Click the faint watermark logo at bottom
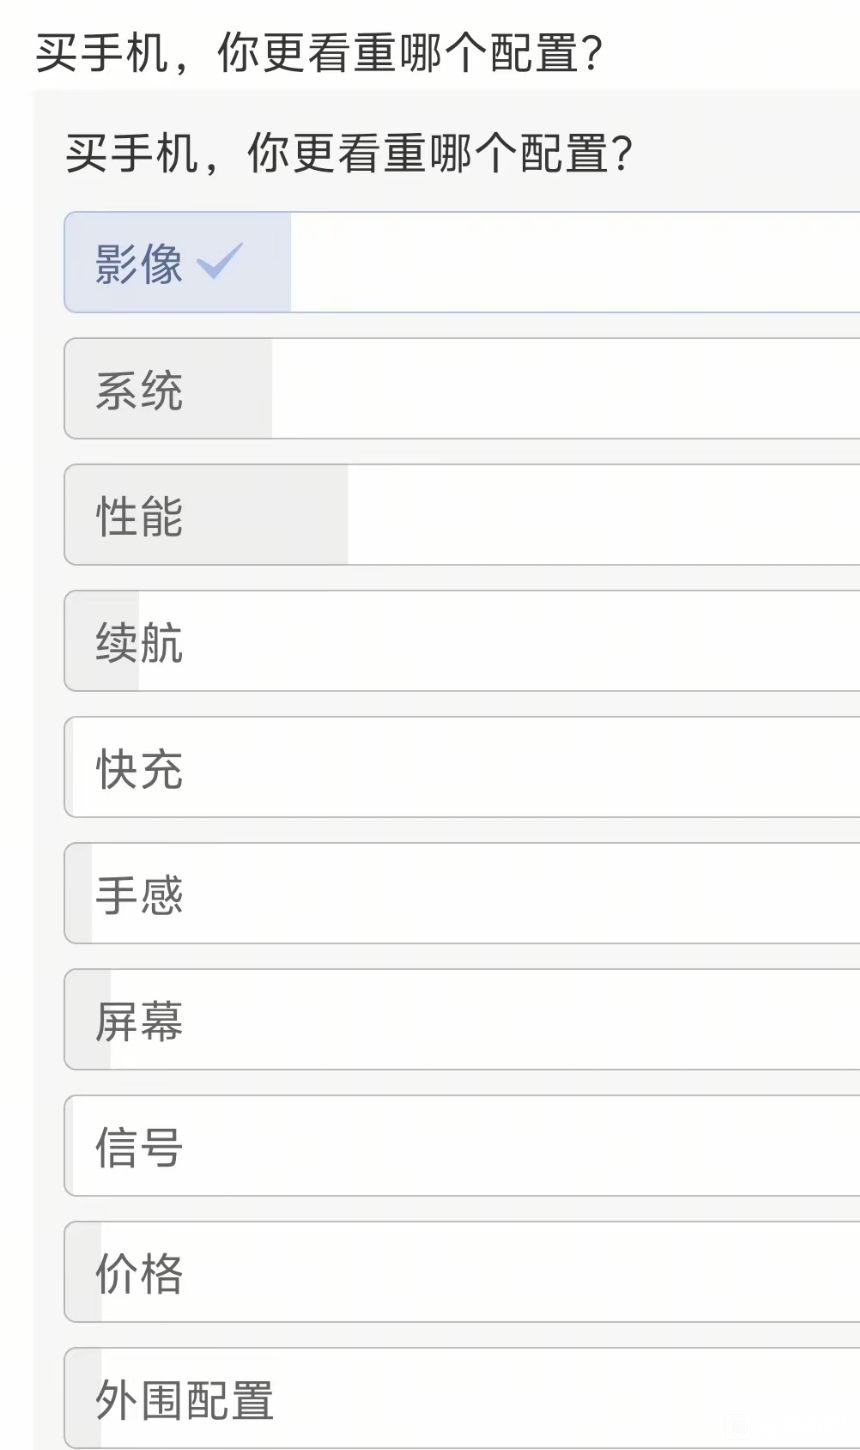Viewport: 860px width, 1450px height. (740, 1425)
